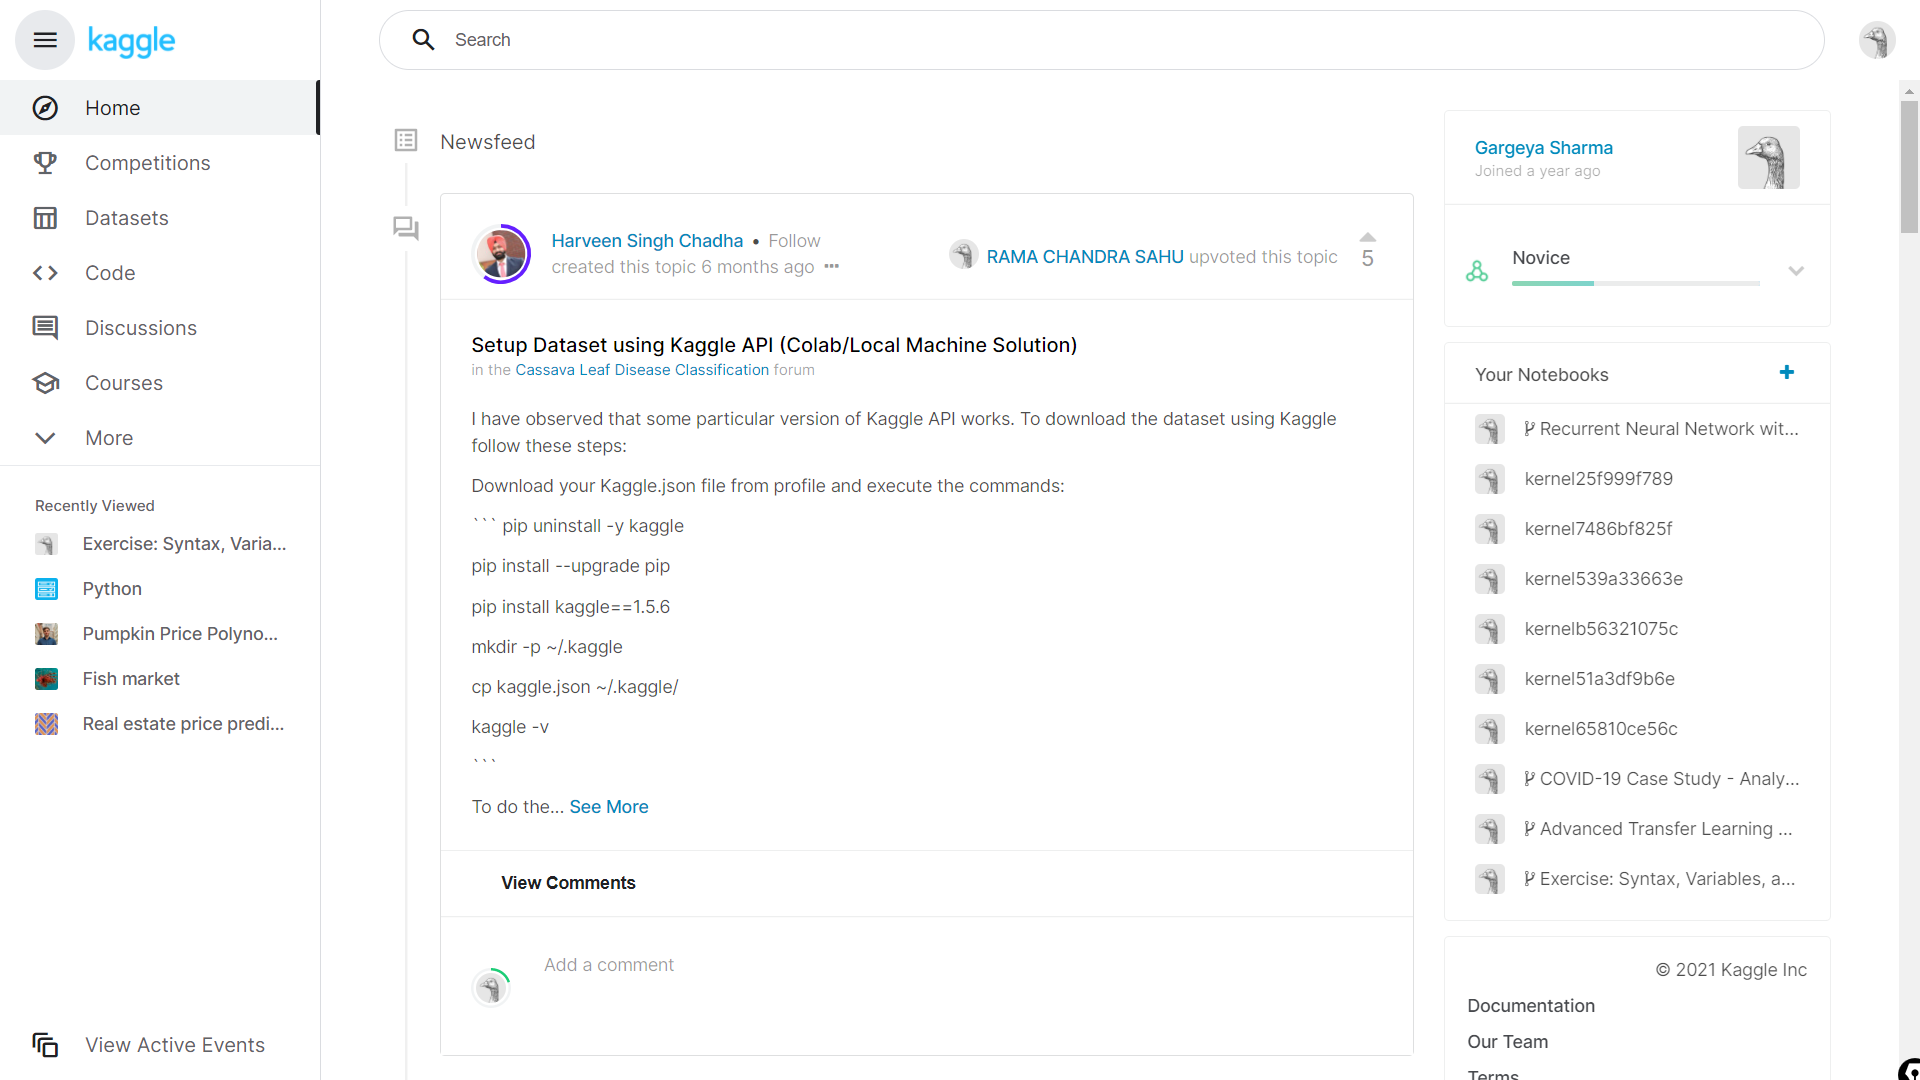Image resolution: width=1920 pixels, height=1080 pixels.
Task: Click the Novice tier progress bar
Action: (x=1636, y=284)
